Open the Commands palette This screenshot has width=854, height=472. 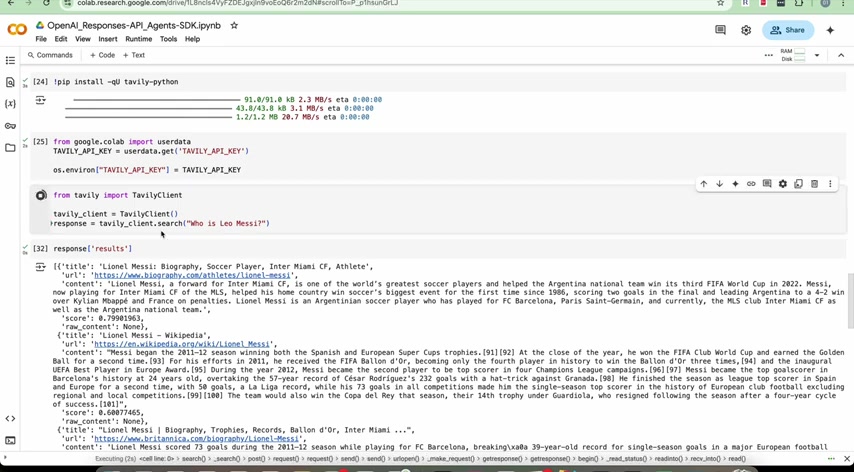50,55
